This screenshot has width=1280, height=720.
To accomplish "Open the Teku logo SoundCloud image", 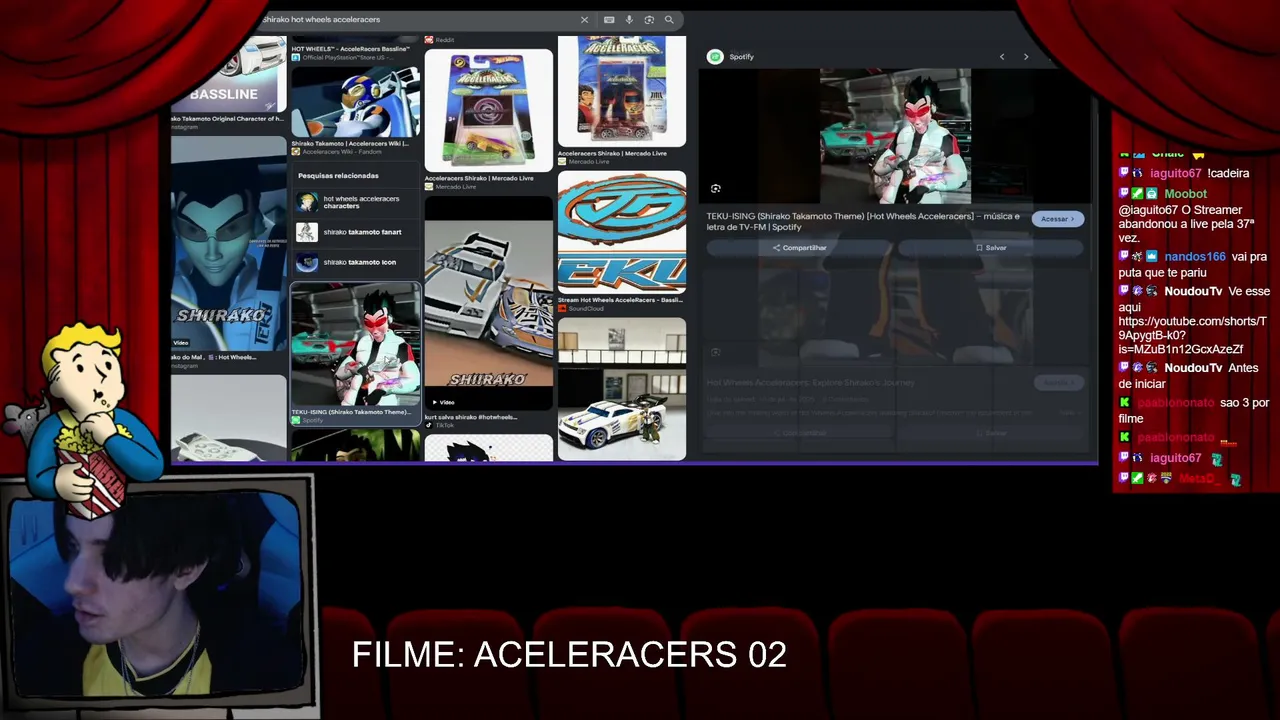I will coord(622,232).
